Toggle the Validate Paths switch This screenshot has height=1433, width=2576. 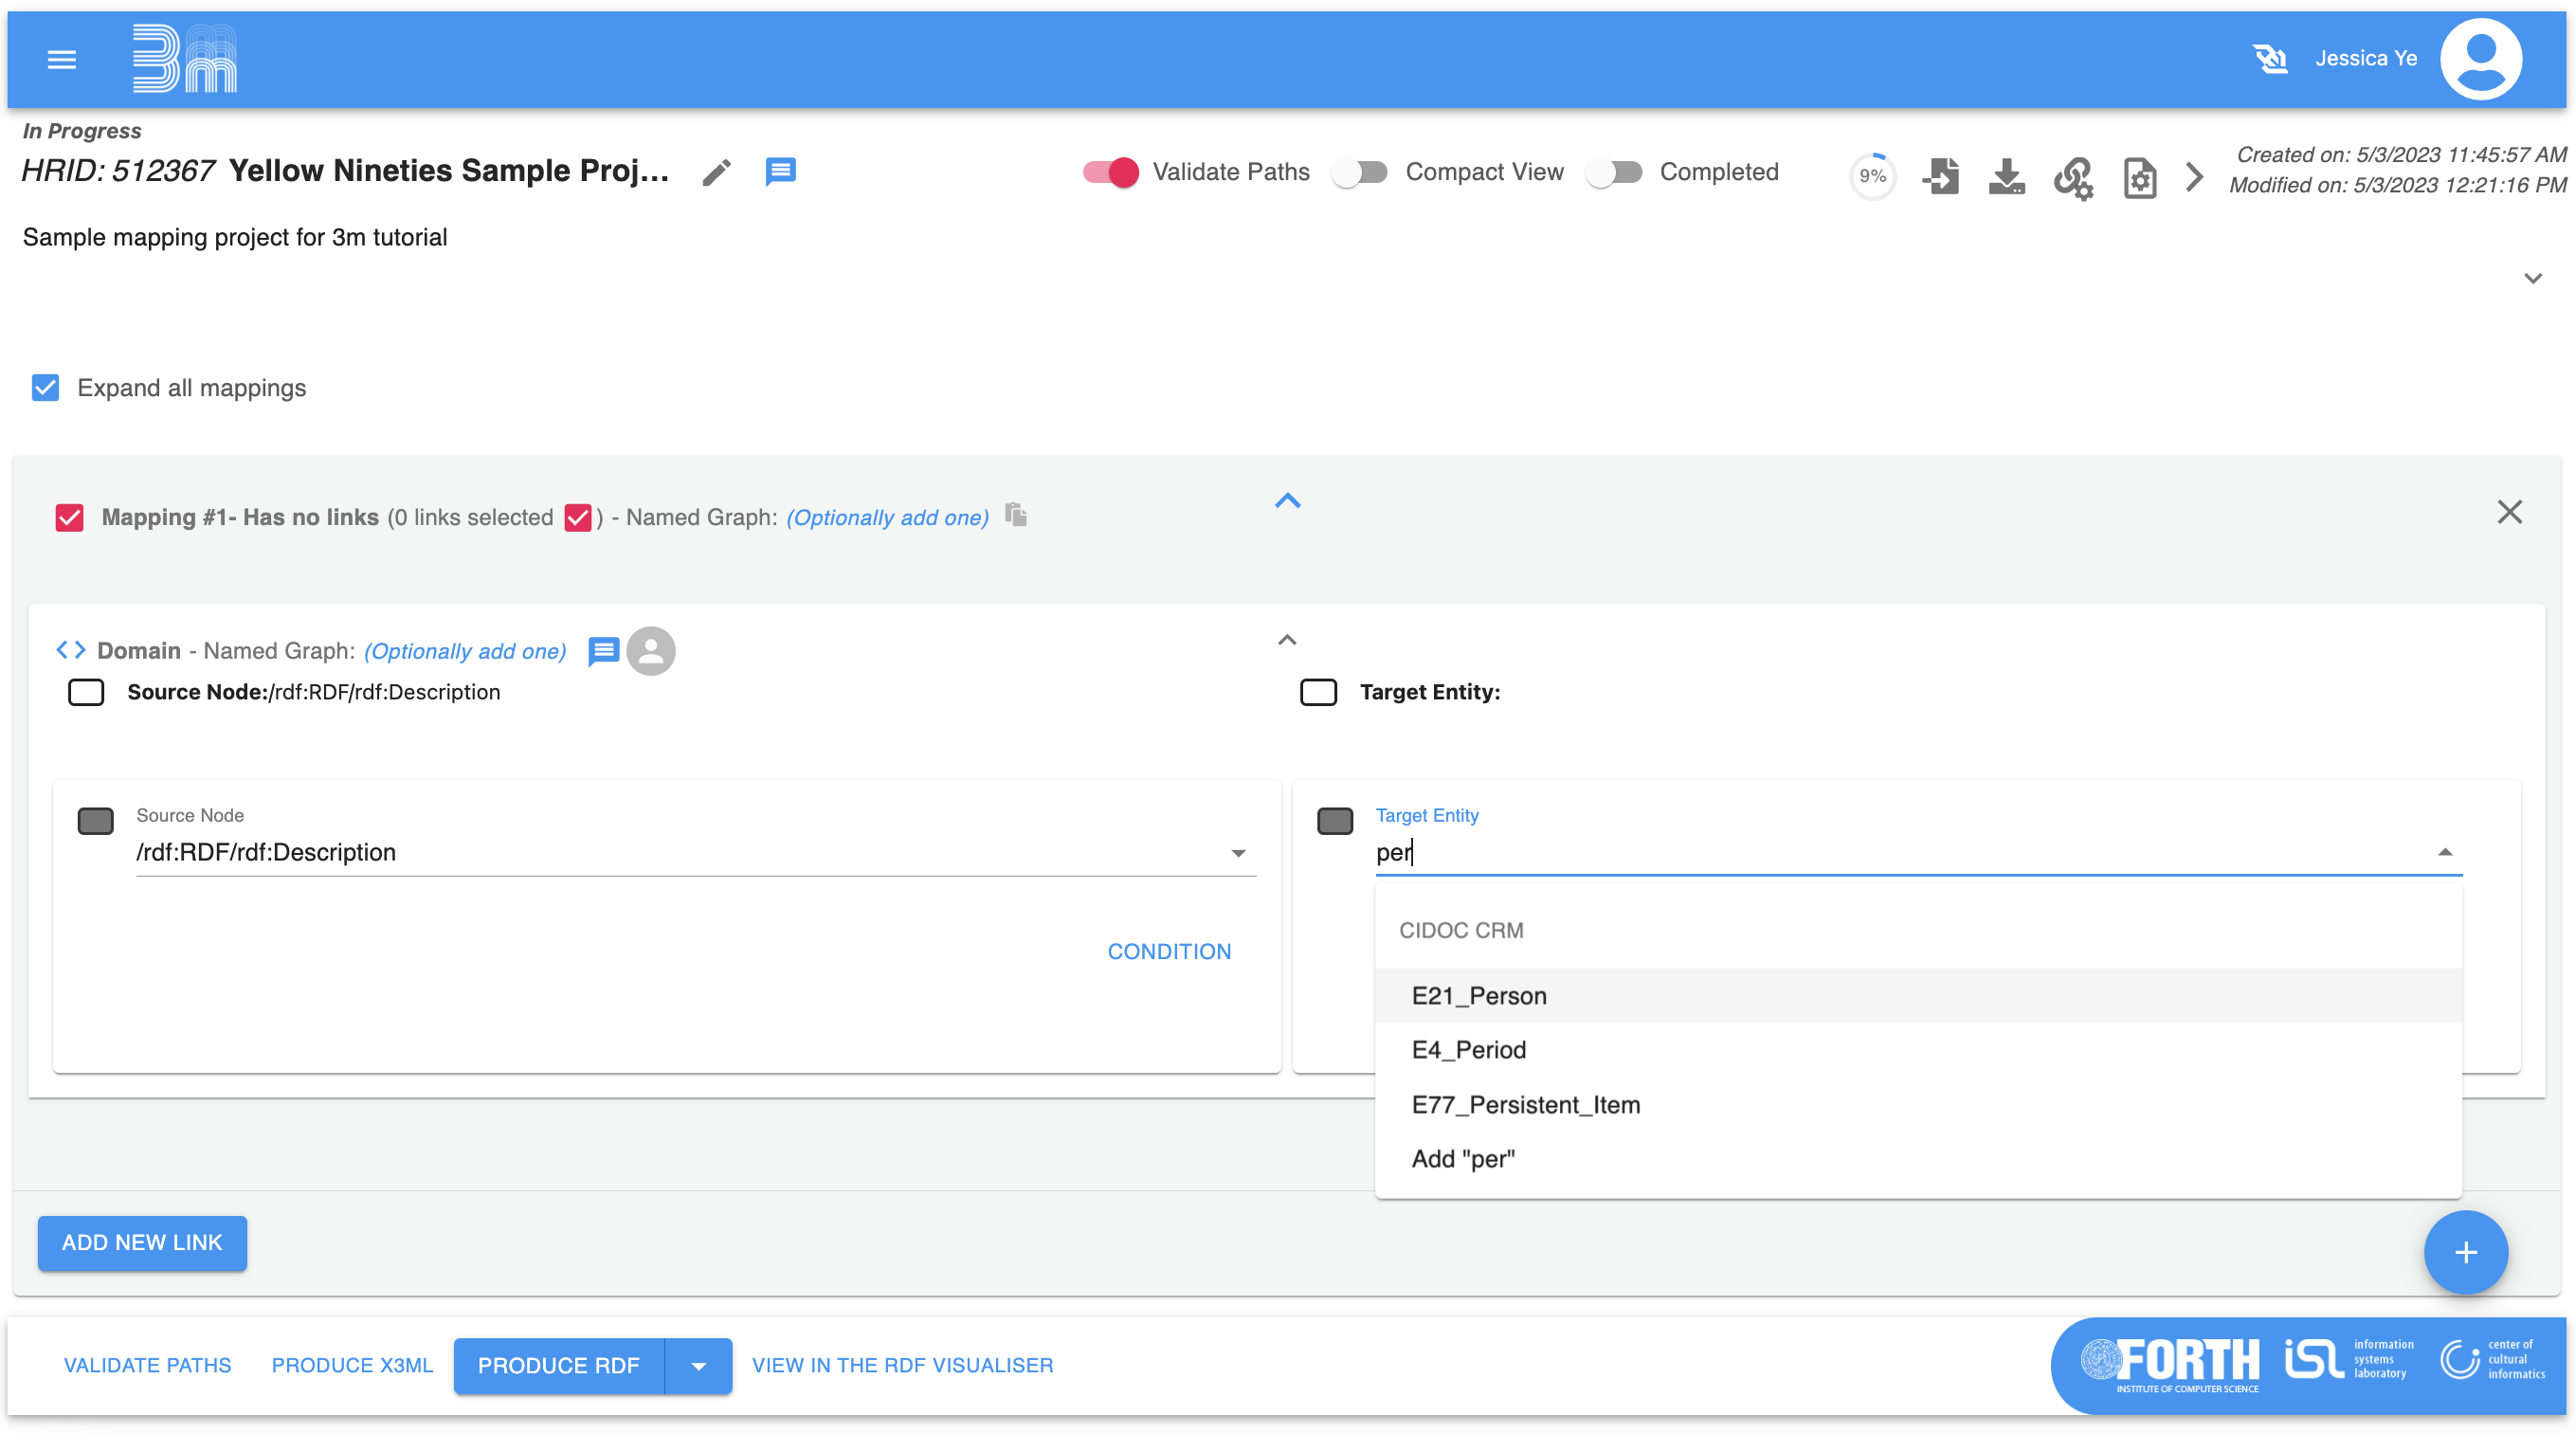1110,172
